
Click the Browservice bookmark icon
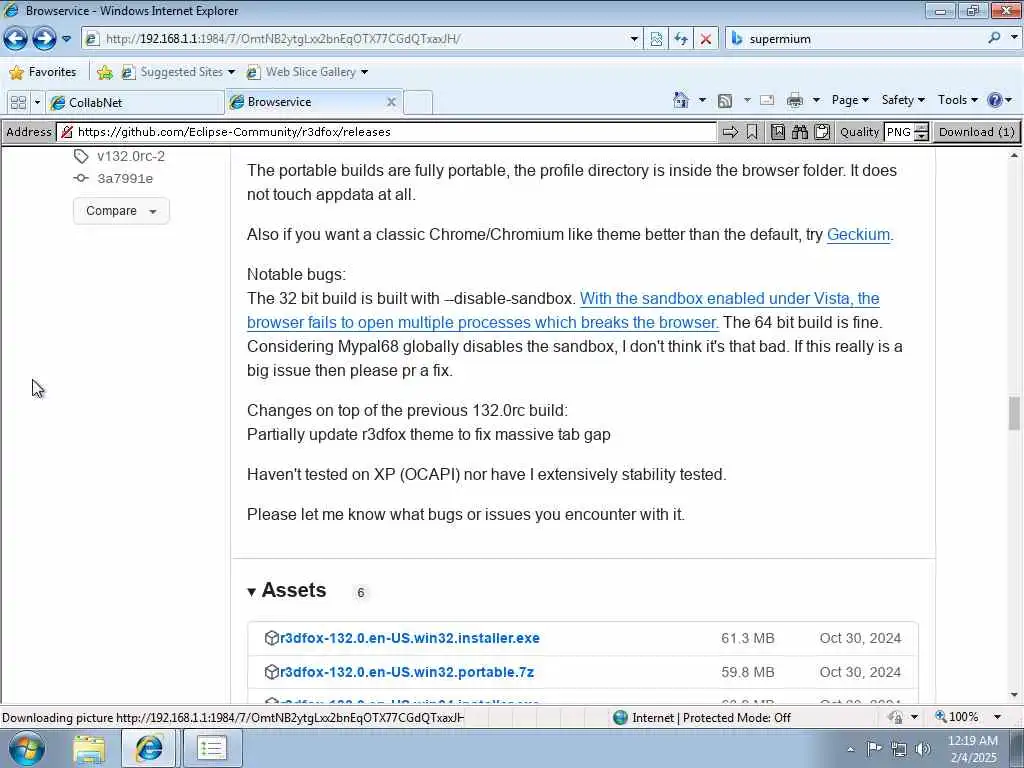click(752, 132)
